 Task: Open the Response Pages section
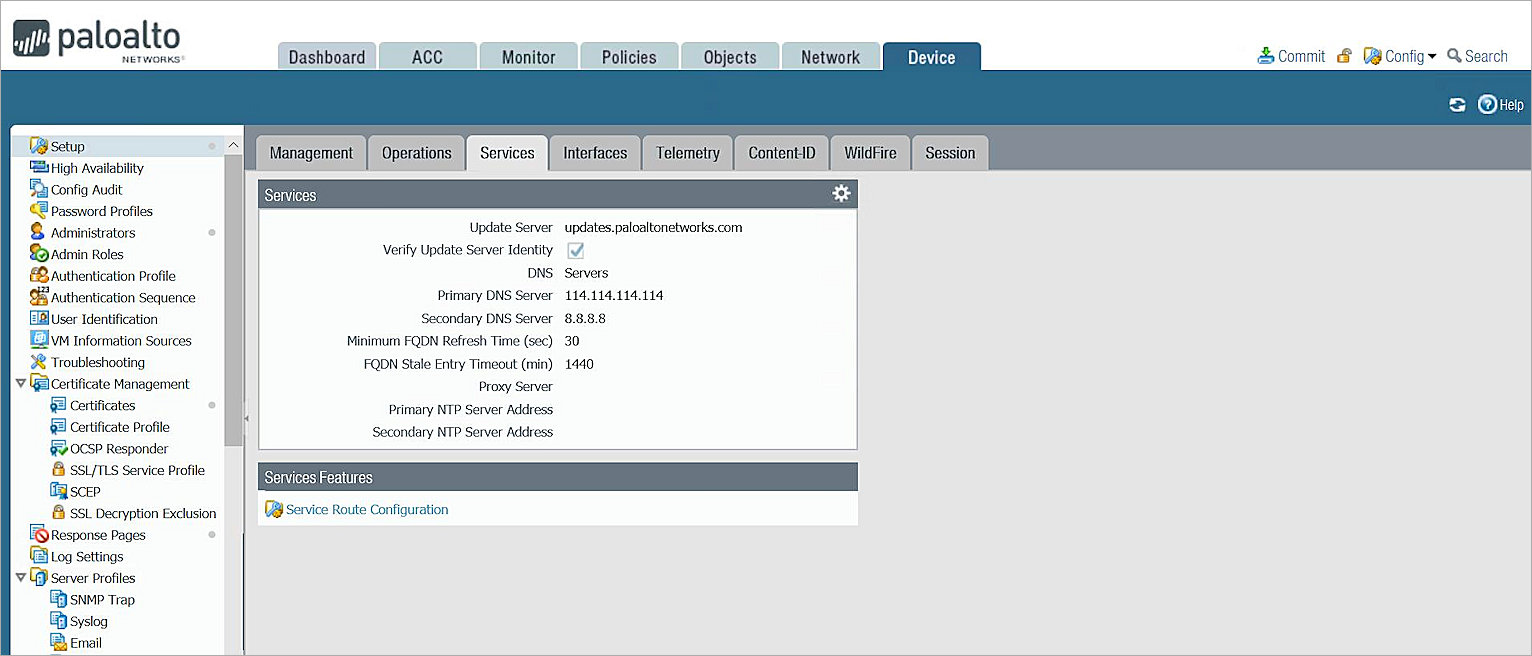99,535
